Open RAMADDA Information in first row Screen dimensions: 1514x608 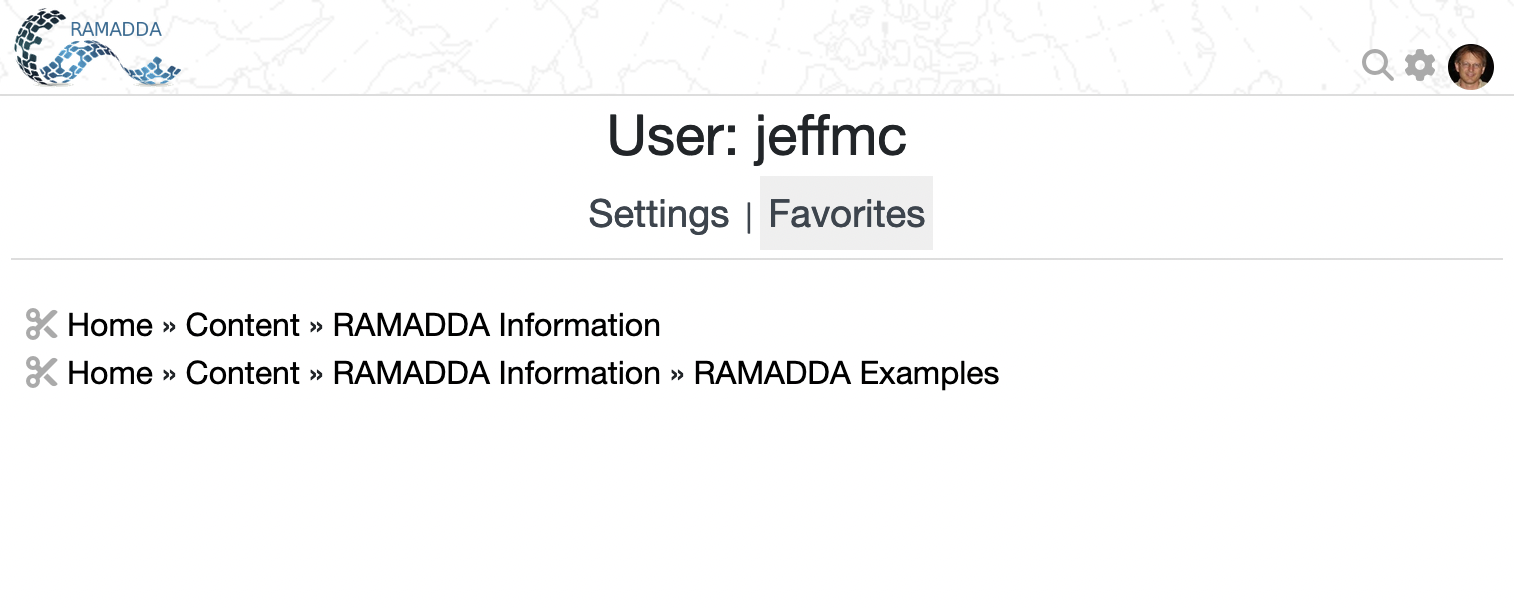pyautogui.click(x=496, y=325)
